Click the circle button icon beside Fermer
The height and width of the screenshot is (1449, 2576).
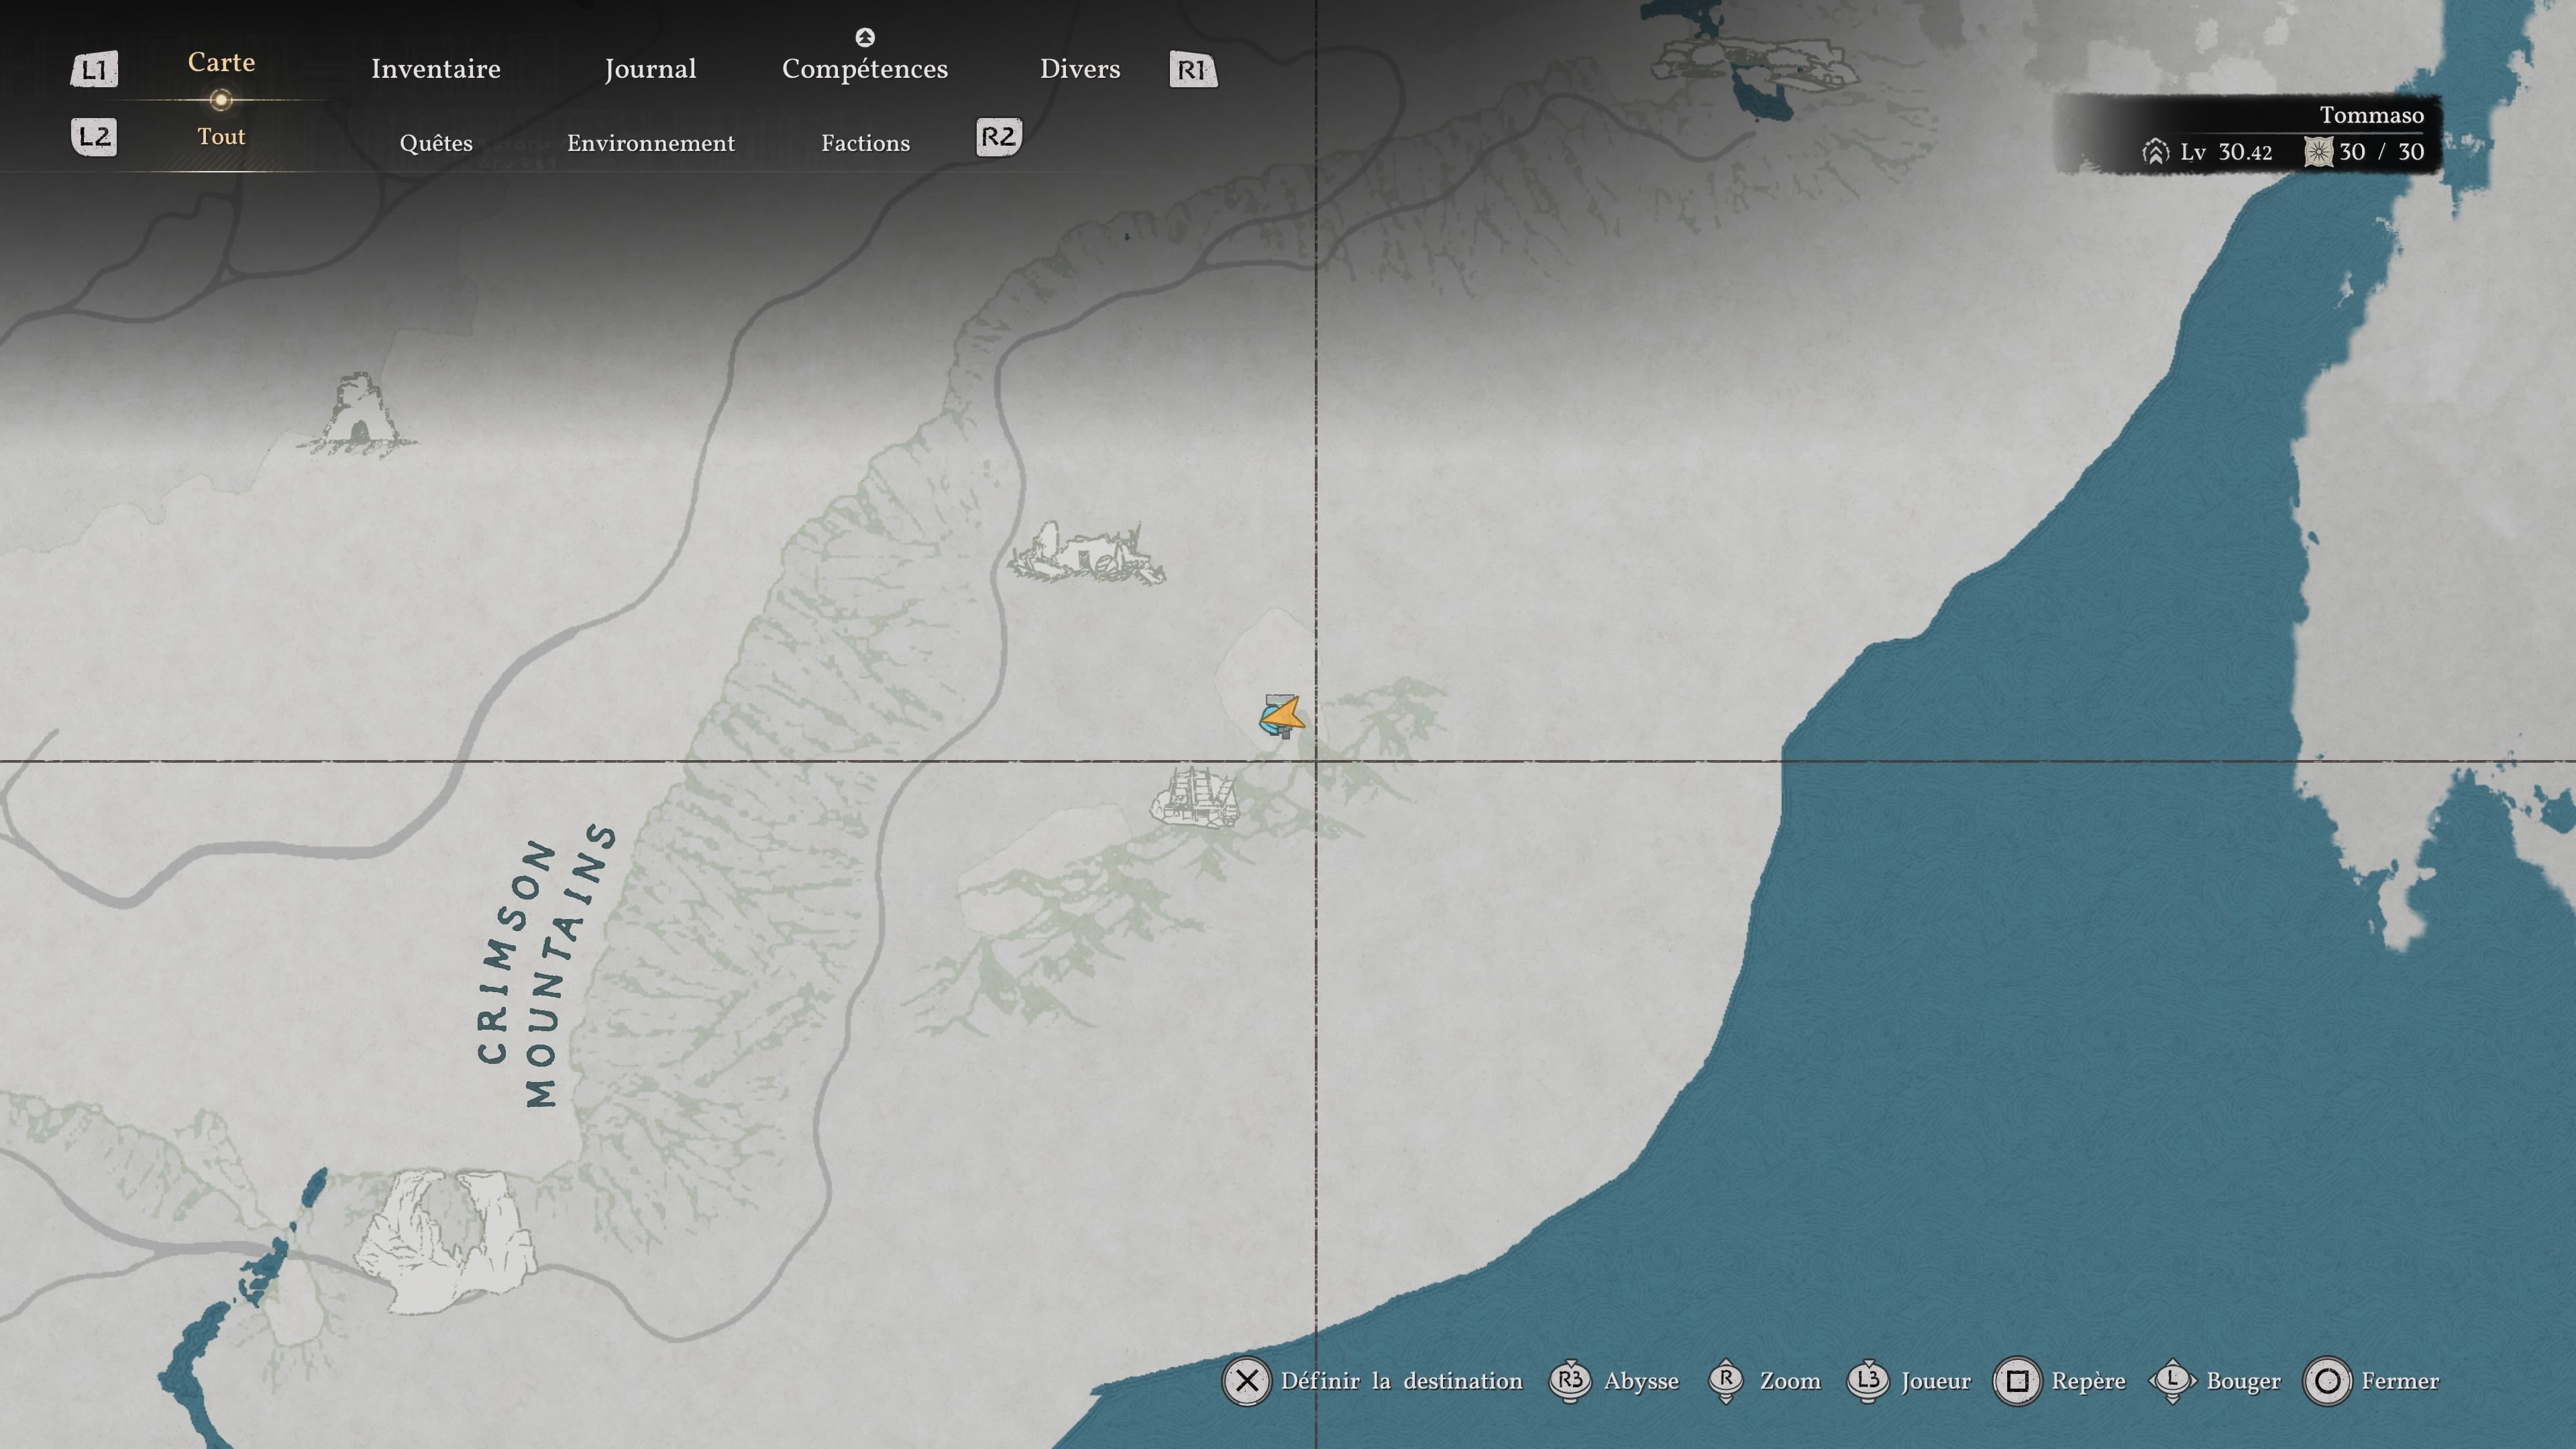(x=2327, y=1381)
